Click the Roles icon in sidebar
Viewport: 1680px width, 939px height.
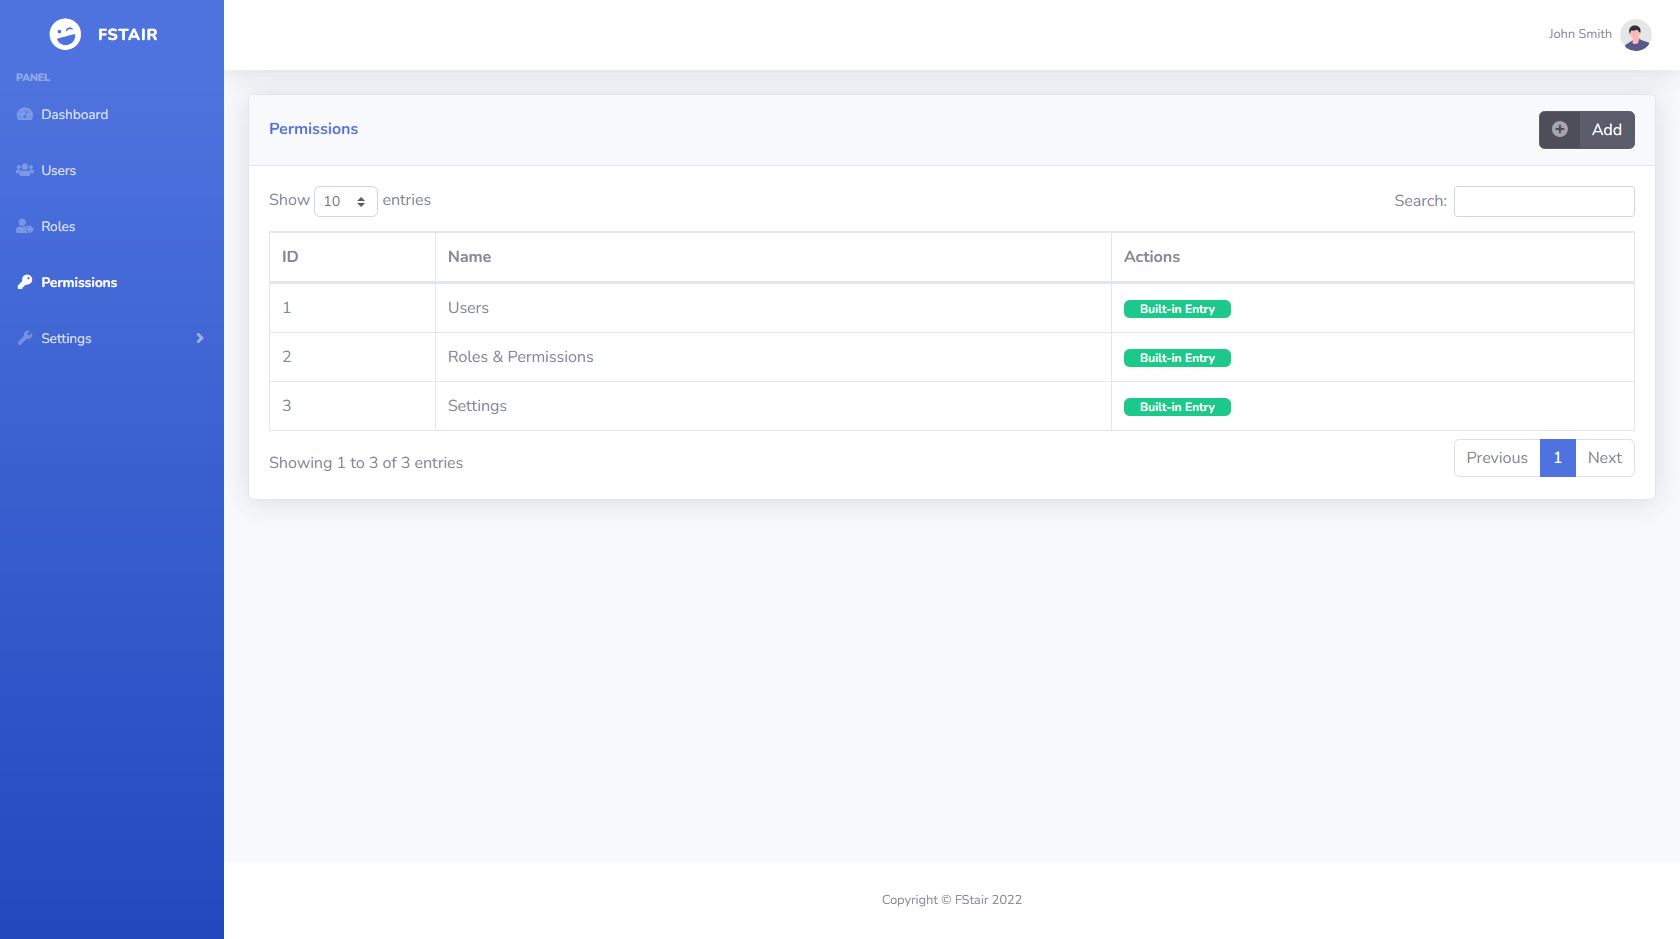25,227
